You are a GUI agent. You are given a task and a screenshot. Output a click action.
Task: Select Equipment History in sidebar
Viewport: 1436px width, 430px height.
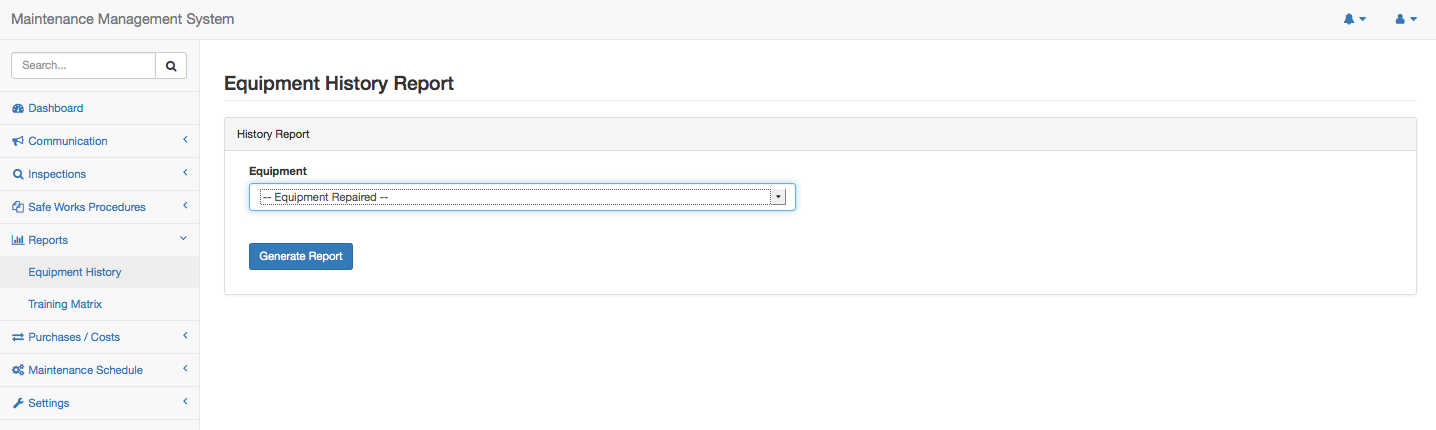[x=75, y=272]
